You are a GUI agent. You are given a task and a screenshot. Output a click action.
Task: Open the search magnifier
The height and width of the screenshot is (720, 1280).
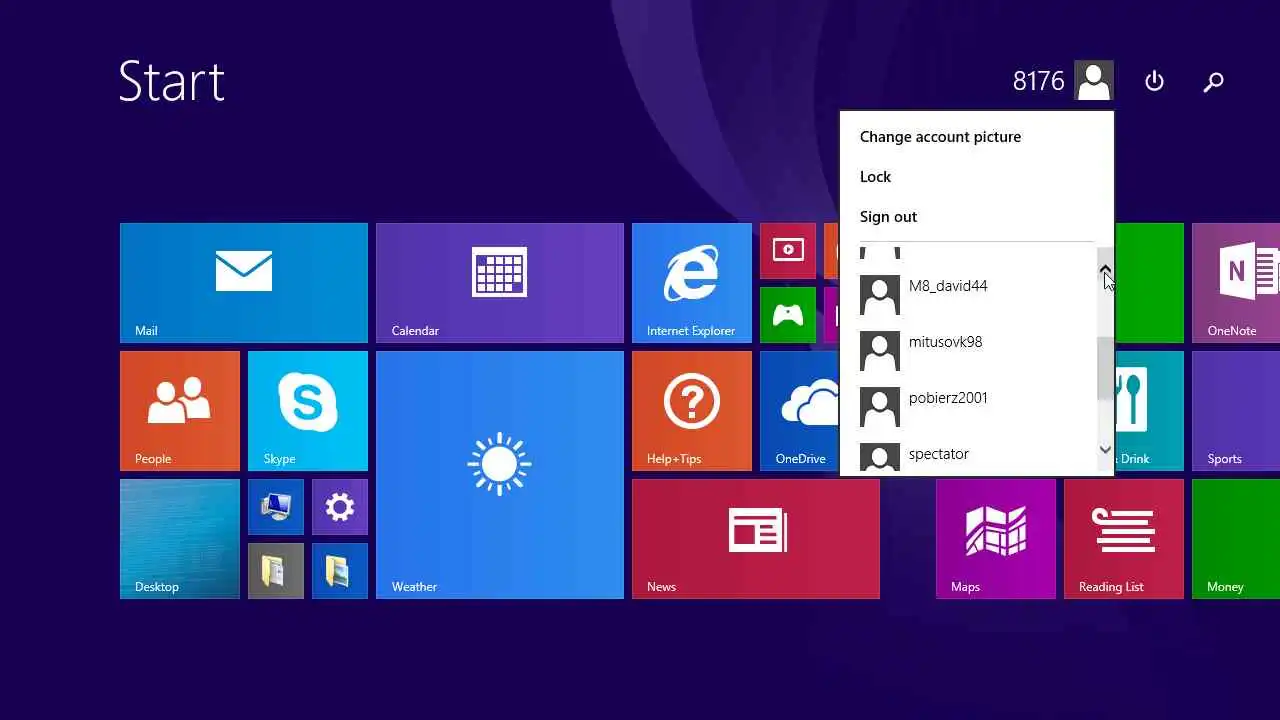pos(1213,82)
